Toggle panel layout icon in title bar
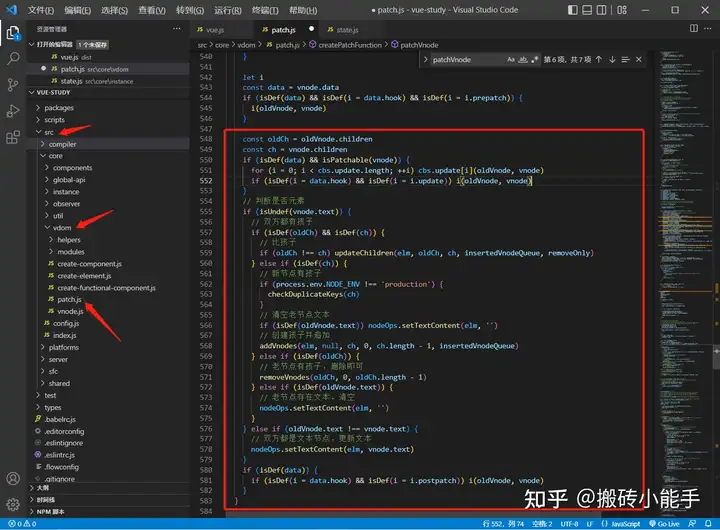720x530 pixels. point(587,10)
